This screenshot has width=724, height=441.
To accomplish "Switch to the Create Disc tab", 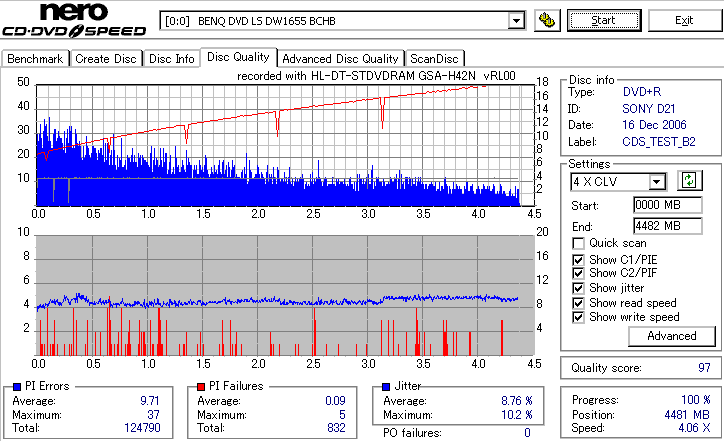I will pyautogui.click(x=106, y=59).
